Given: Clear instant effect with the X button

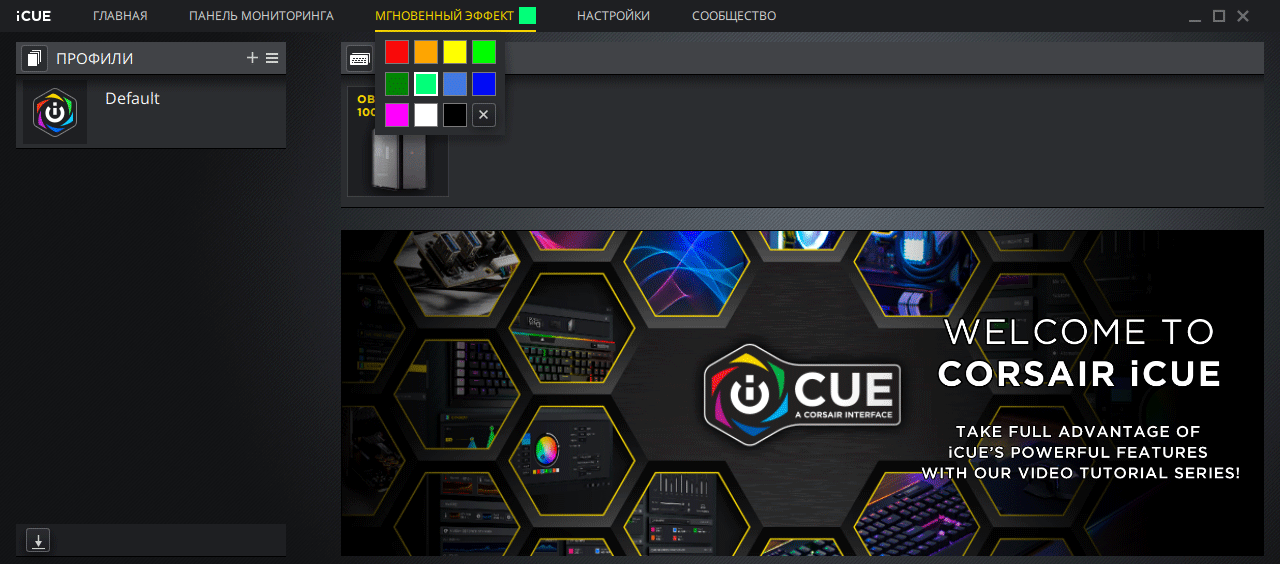Looking at the screenshot, I should tap(484, 115).
